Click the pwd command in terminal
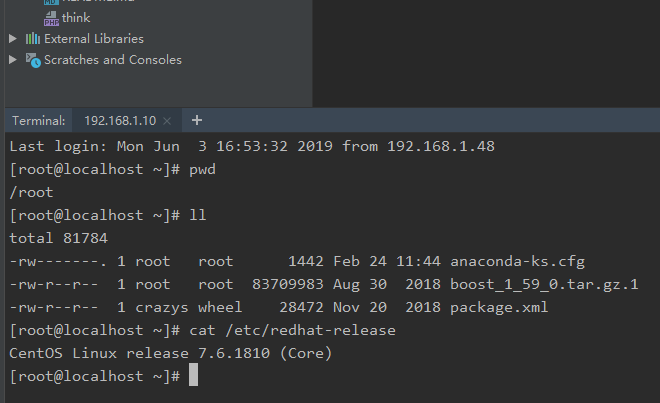This screenshot has height=403, width=660. pyautogui.click(x=202, y=170)
